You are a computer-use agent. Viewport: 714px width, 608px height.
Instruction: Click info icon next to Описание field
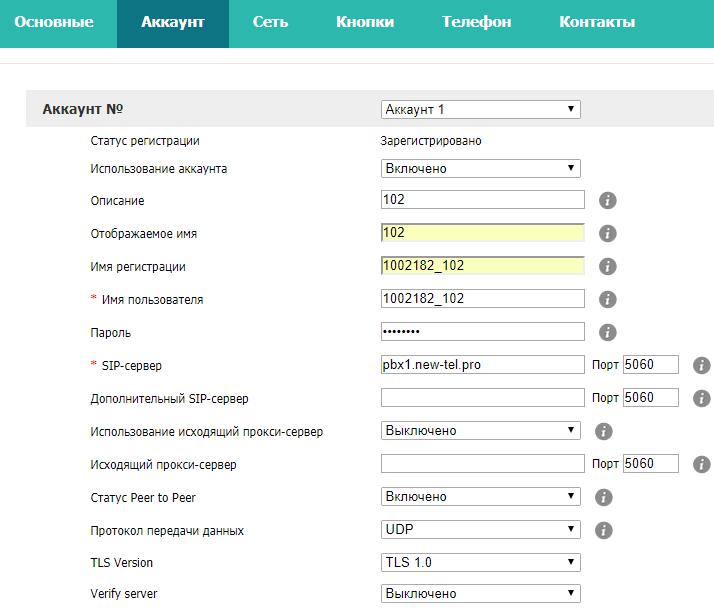pos(607,201)
